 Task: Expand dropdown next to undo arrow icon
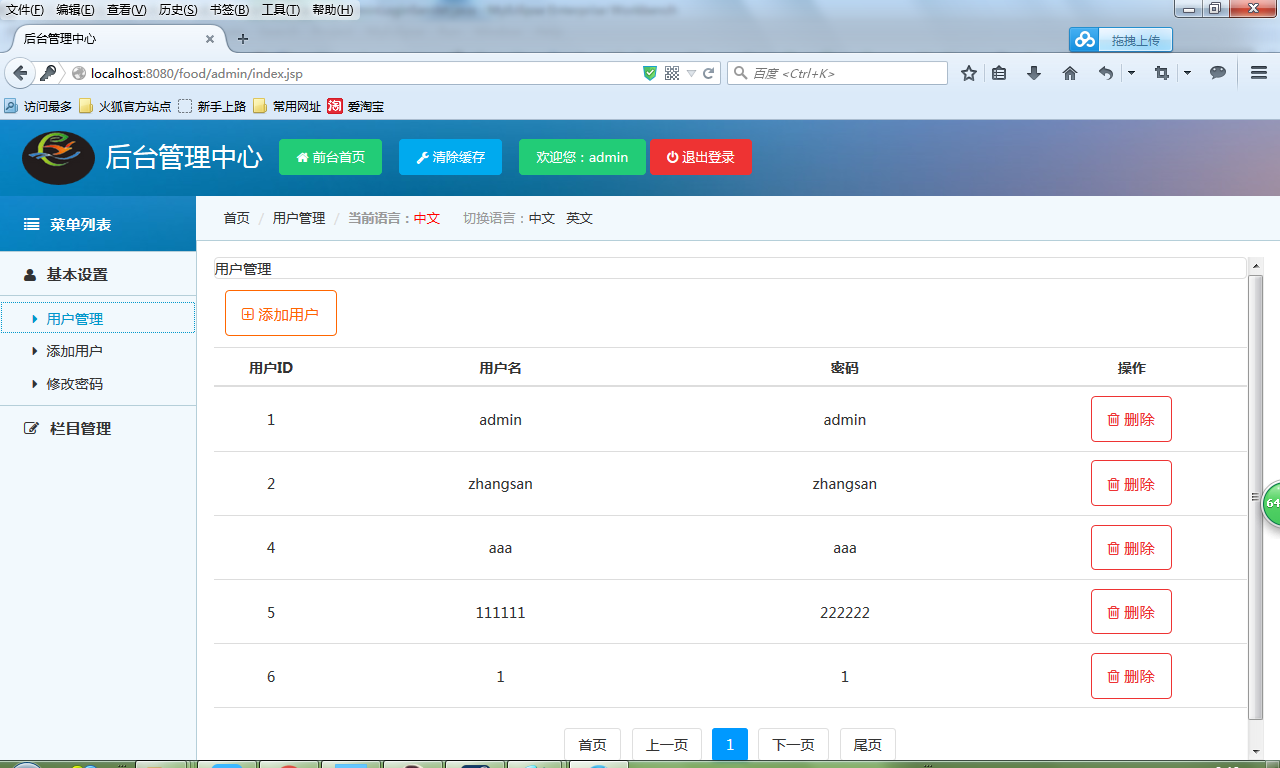coord(1131,73)
